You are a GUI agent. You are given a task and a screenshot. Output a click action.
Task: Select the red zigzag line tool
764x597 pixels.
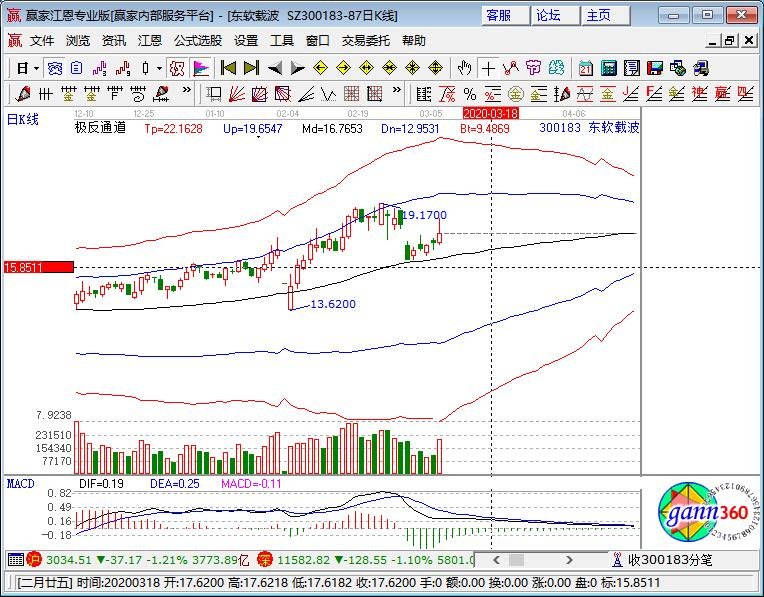[511, 68]
